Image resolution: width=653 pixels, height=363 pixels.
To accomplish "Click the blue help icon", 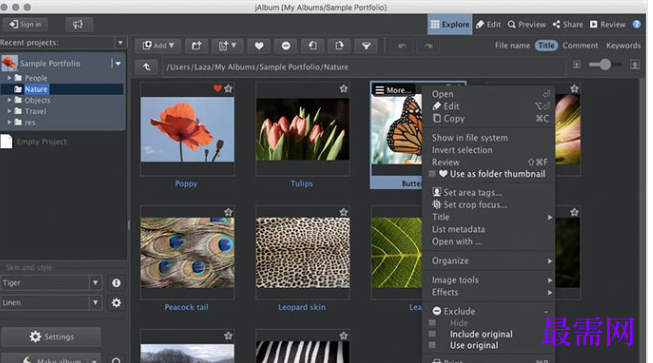I will coord(636,24).
